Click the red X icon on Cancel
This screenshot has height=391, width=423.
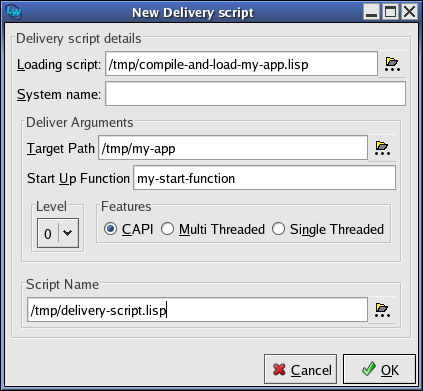[x=279, y=369]
